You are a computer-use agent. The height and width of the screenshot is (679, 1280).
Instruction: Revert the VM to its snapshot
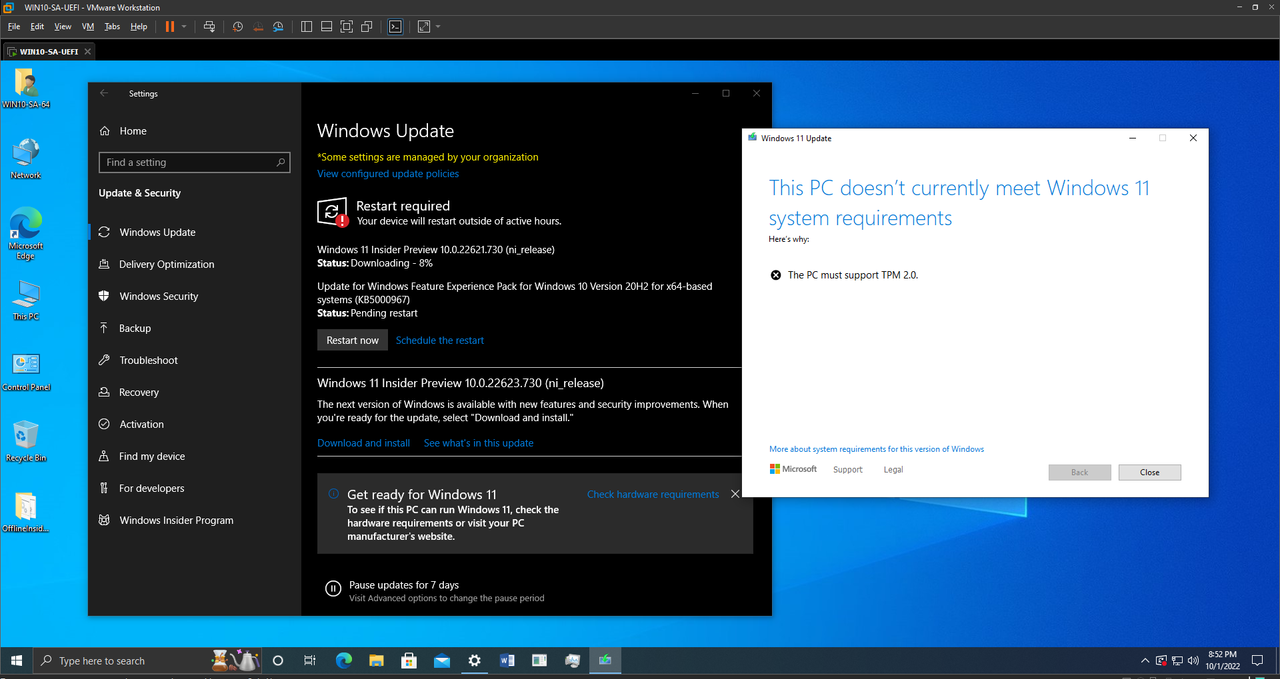(x=258, y=27)
